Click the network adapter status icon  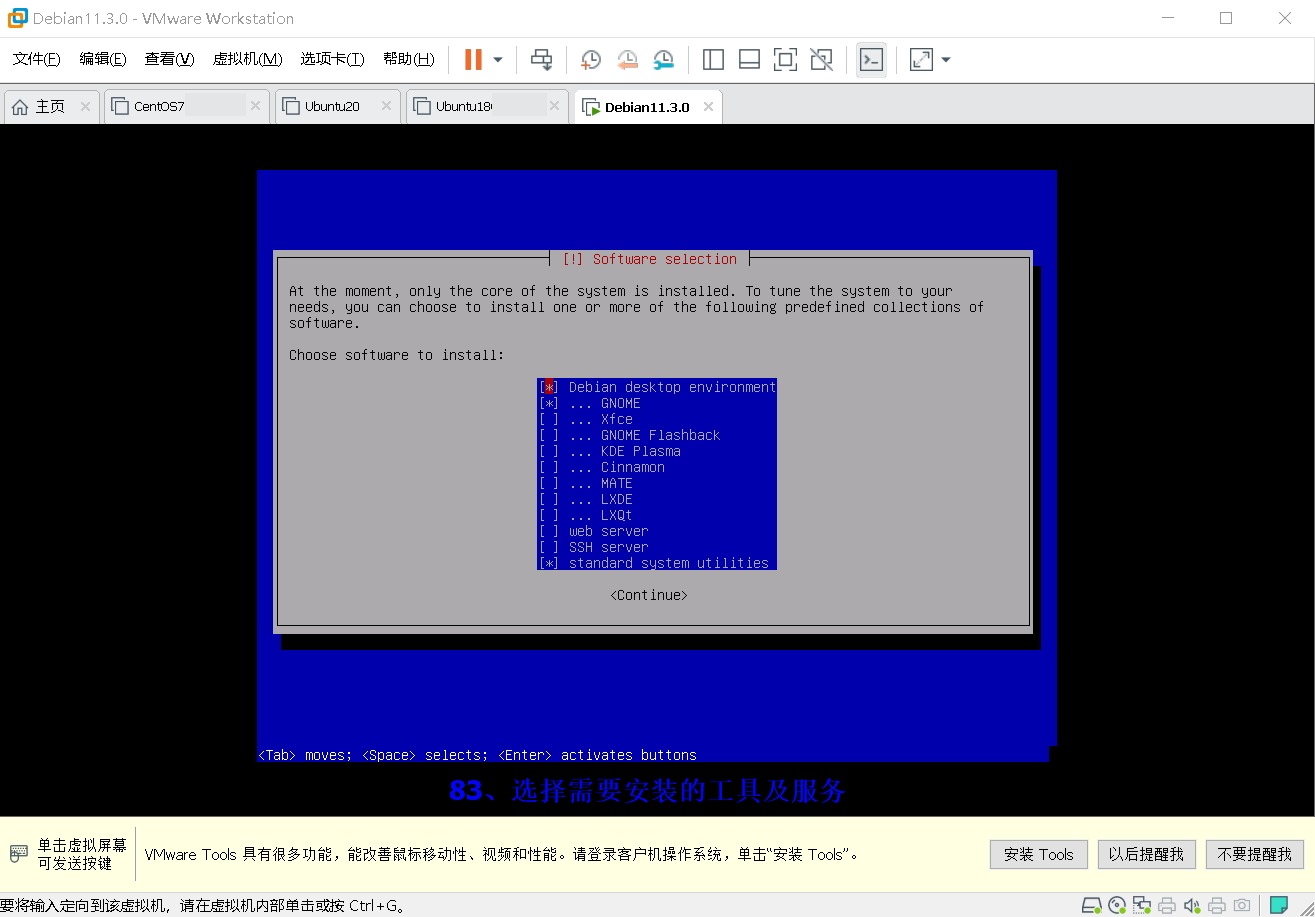pos(1142,906)
